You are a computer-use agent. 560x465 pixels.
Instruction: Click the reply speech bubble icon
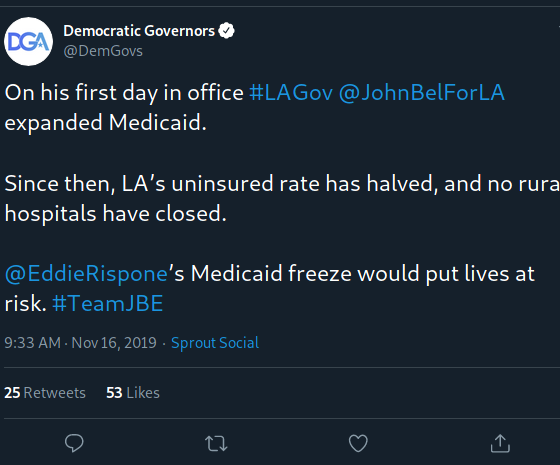pyautogui.click(x=74, y=443)
